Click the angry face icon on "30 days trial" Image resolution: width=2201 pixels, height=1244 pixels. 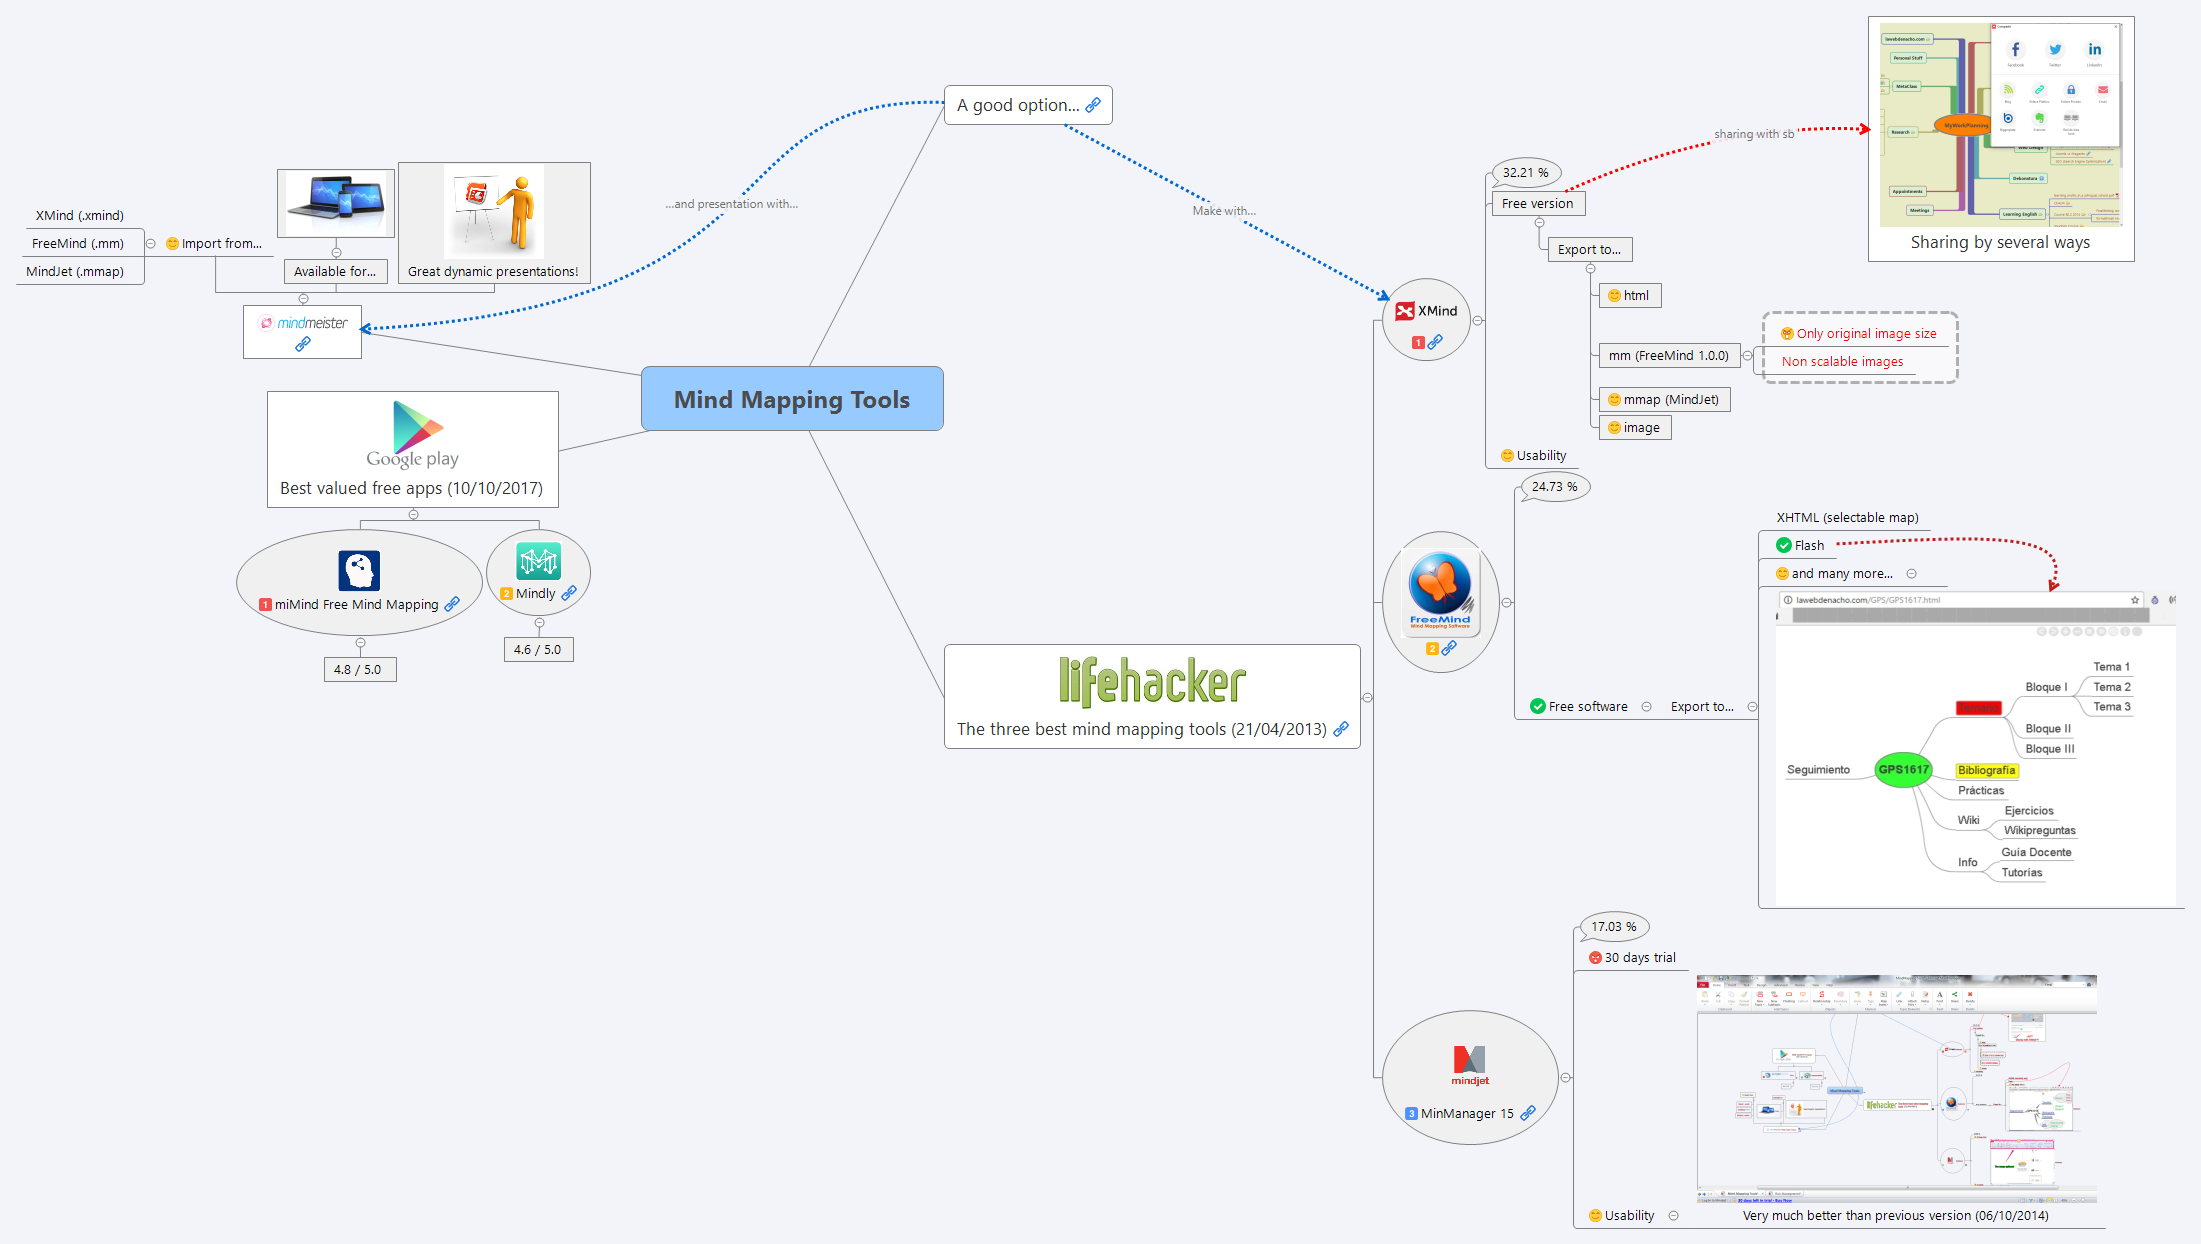pos(1594,957)
